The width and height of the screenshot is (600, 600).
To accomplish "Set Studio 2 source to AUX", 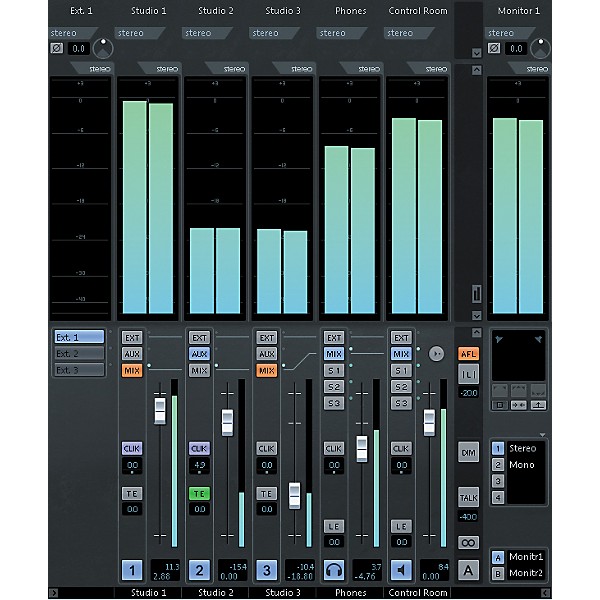I will [199, 354].
